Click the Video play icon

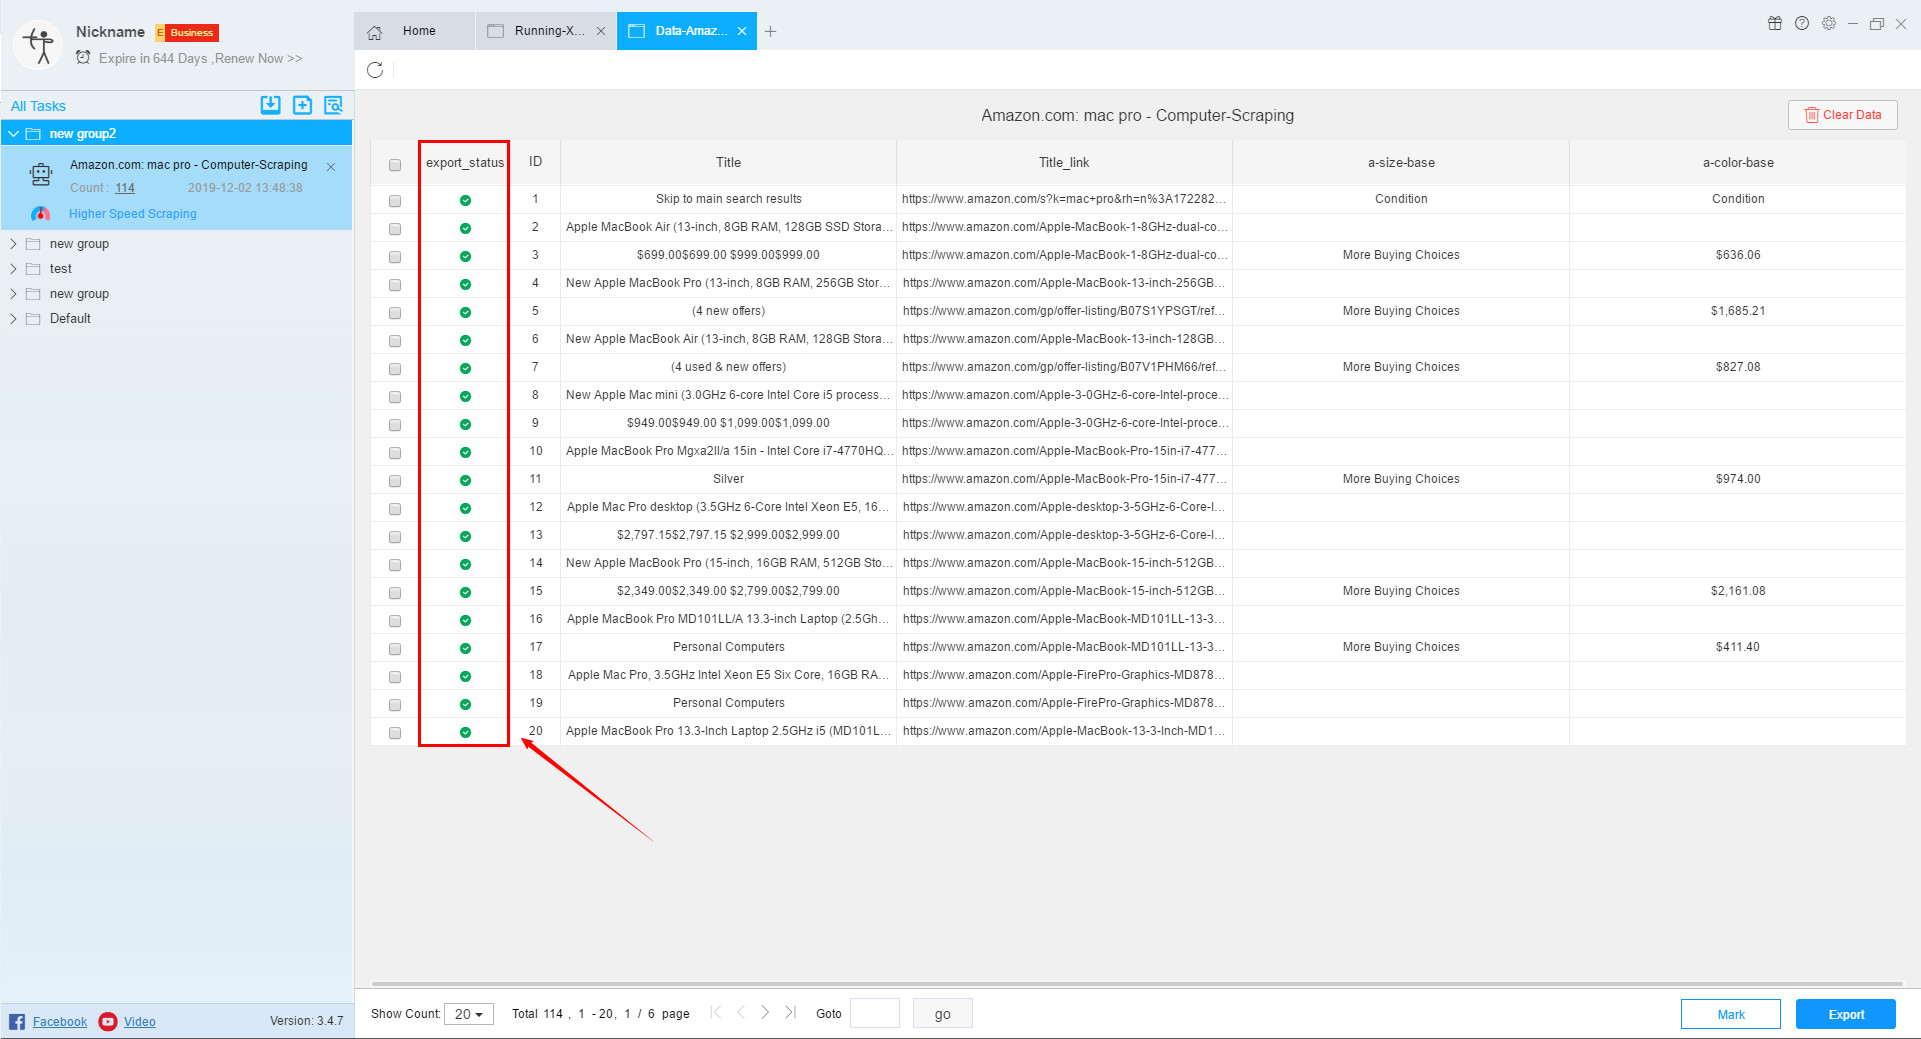[x=108, y=1021]
